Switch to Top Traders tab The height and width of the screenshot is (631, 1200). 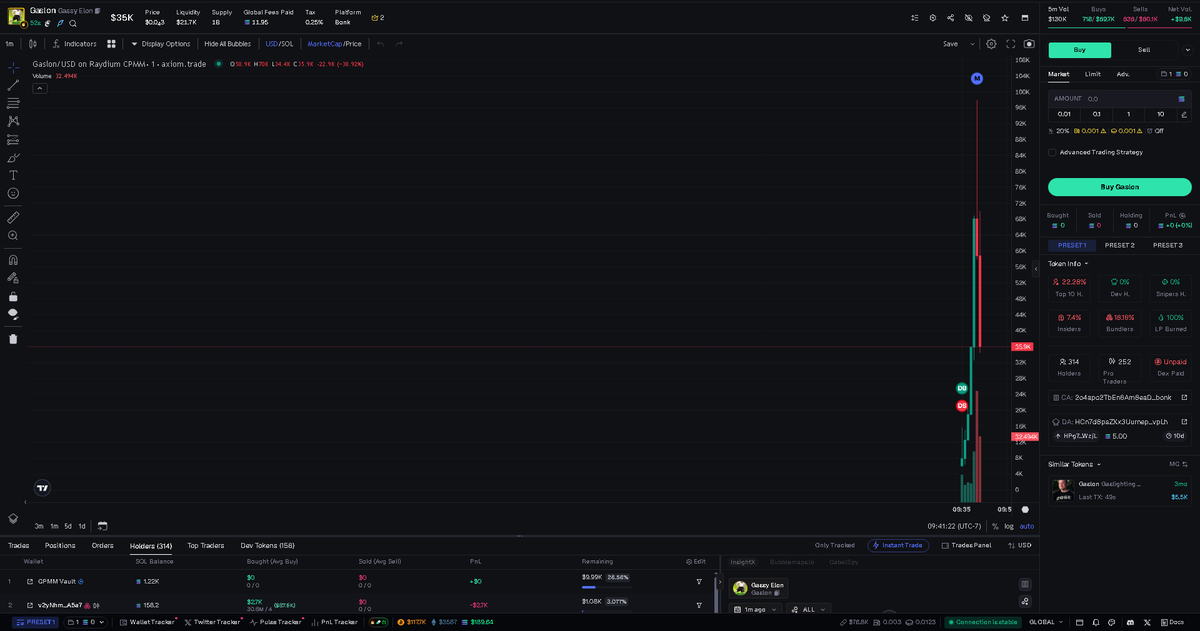(206, 546)
